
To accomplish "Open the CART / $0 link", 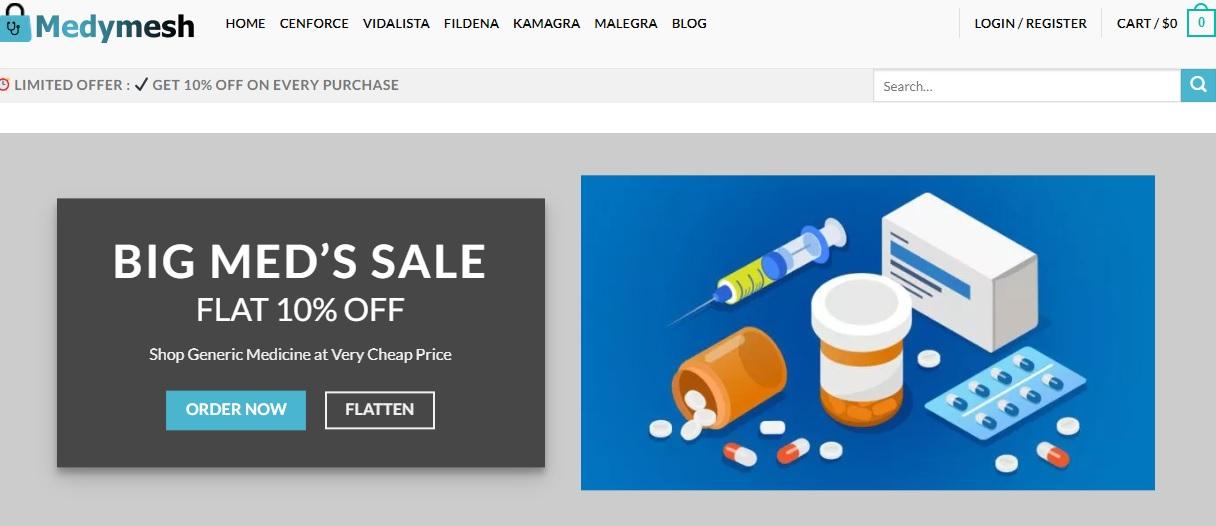I will click(1147, 23).
